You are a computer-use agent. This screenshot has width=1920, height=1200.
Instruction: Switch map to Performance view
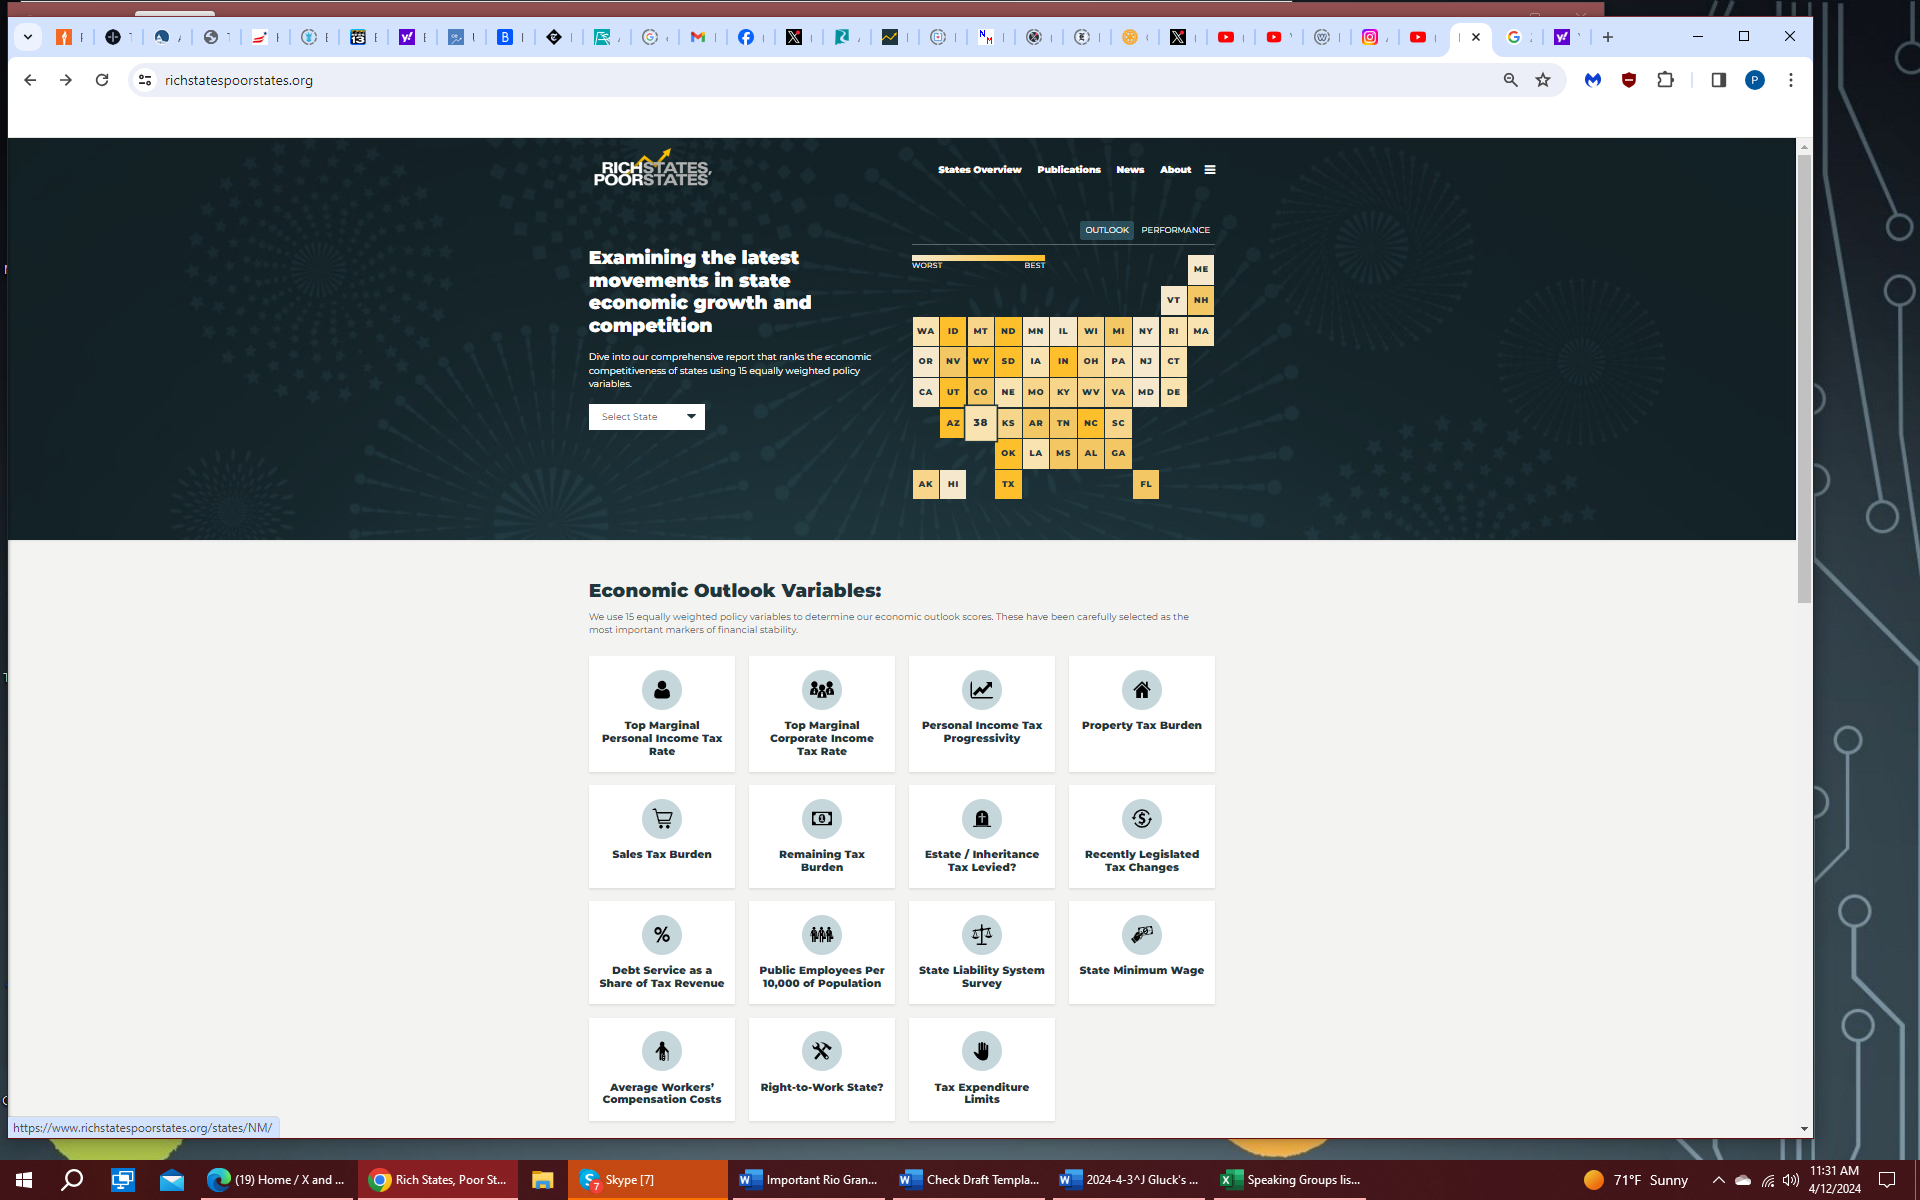1175,230
